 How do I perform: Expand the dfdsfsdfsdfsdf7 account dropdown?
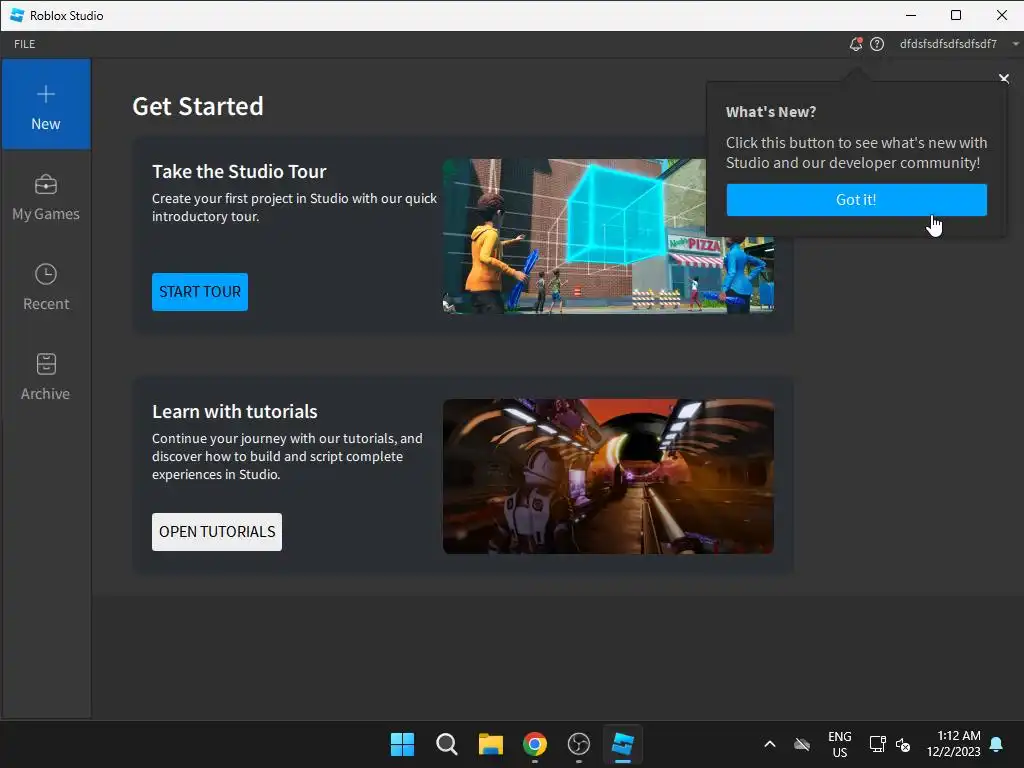click(x=958, y=44)
